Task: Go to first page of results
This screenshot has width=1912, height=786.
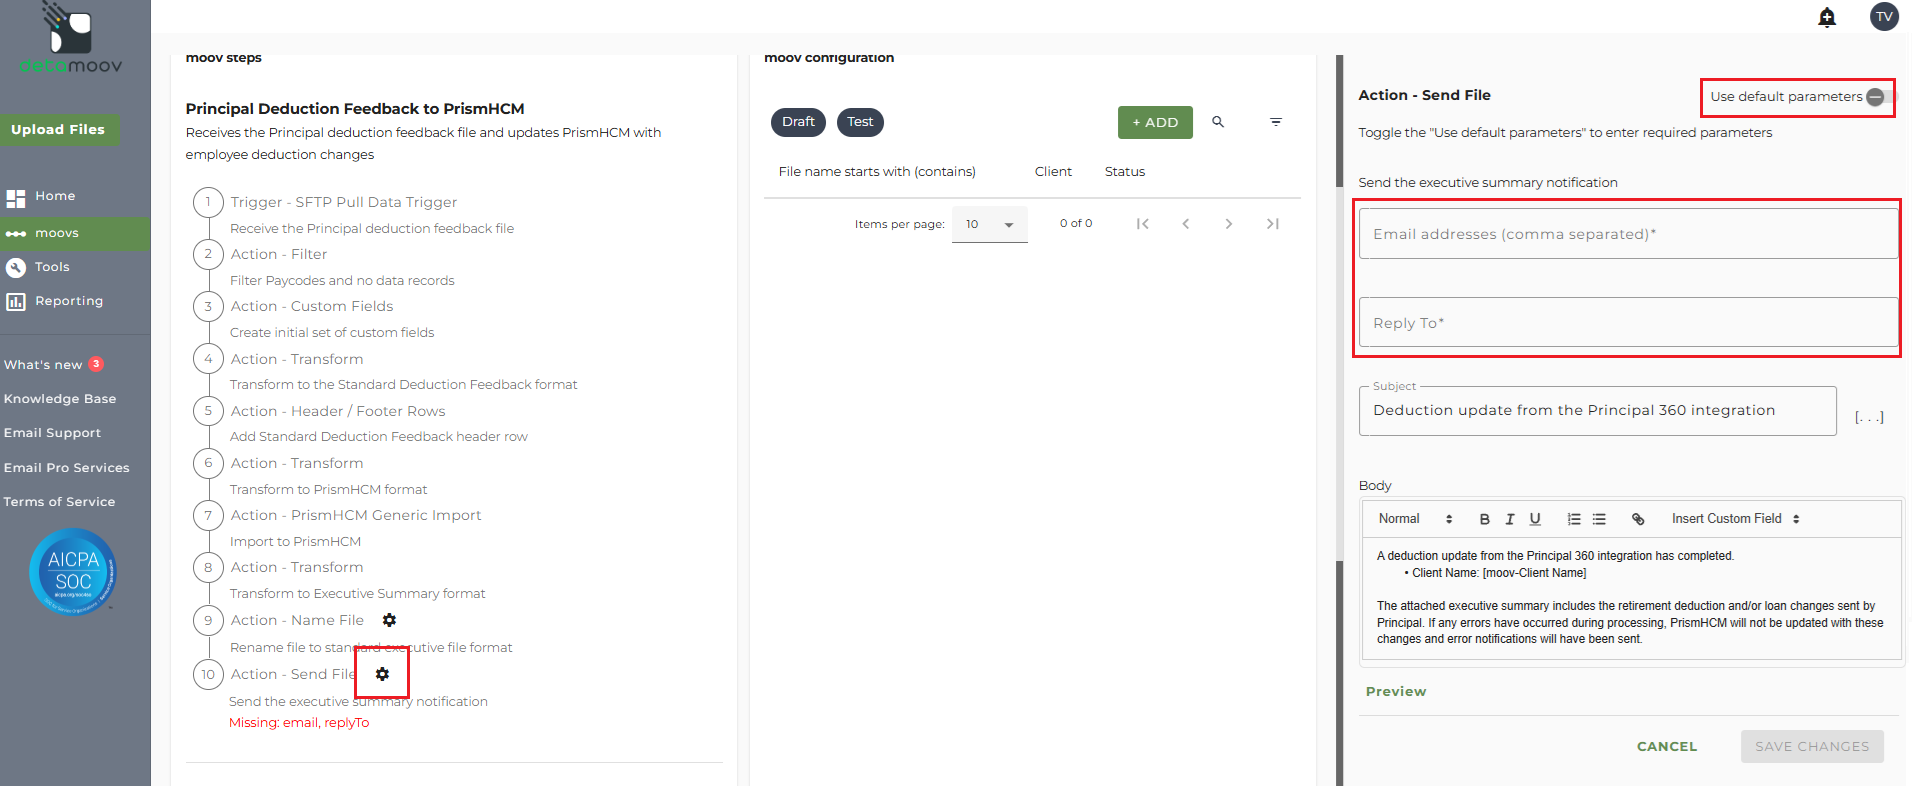Action: pyautogui.click(x=1142, y=224)
